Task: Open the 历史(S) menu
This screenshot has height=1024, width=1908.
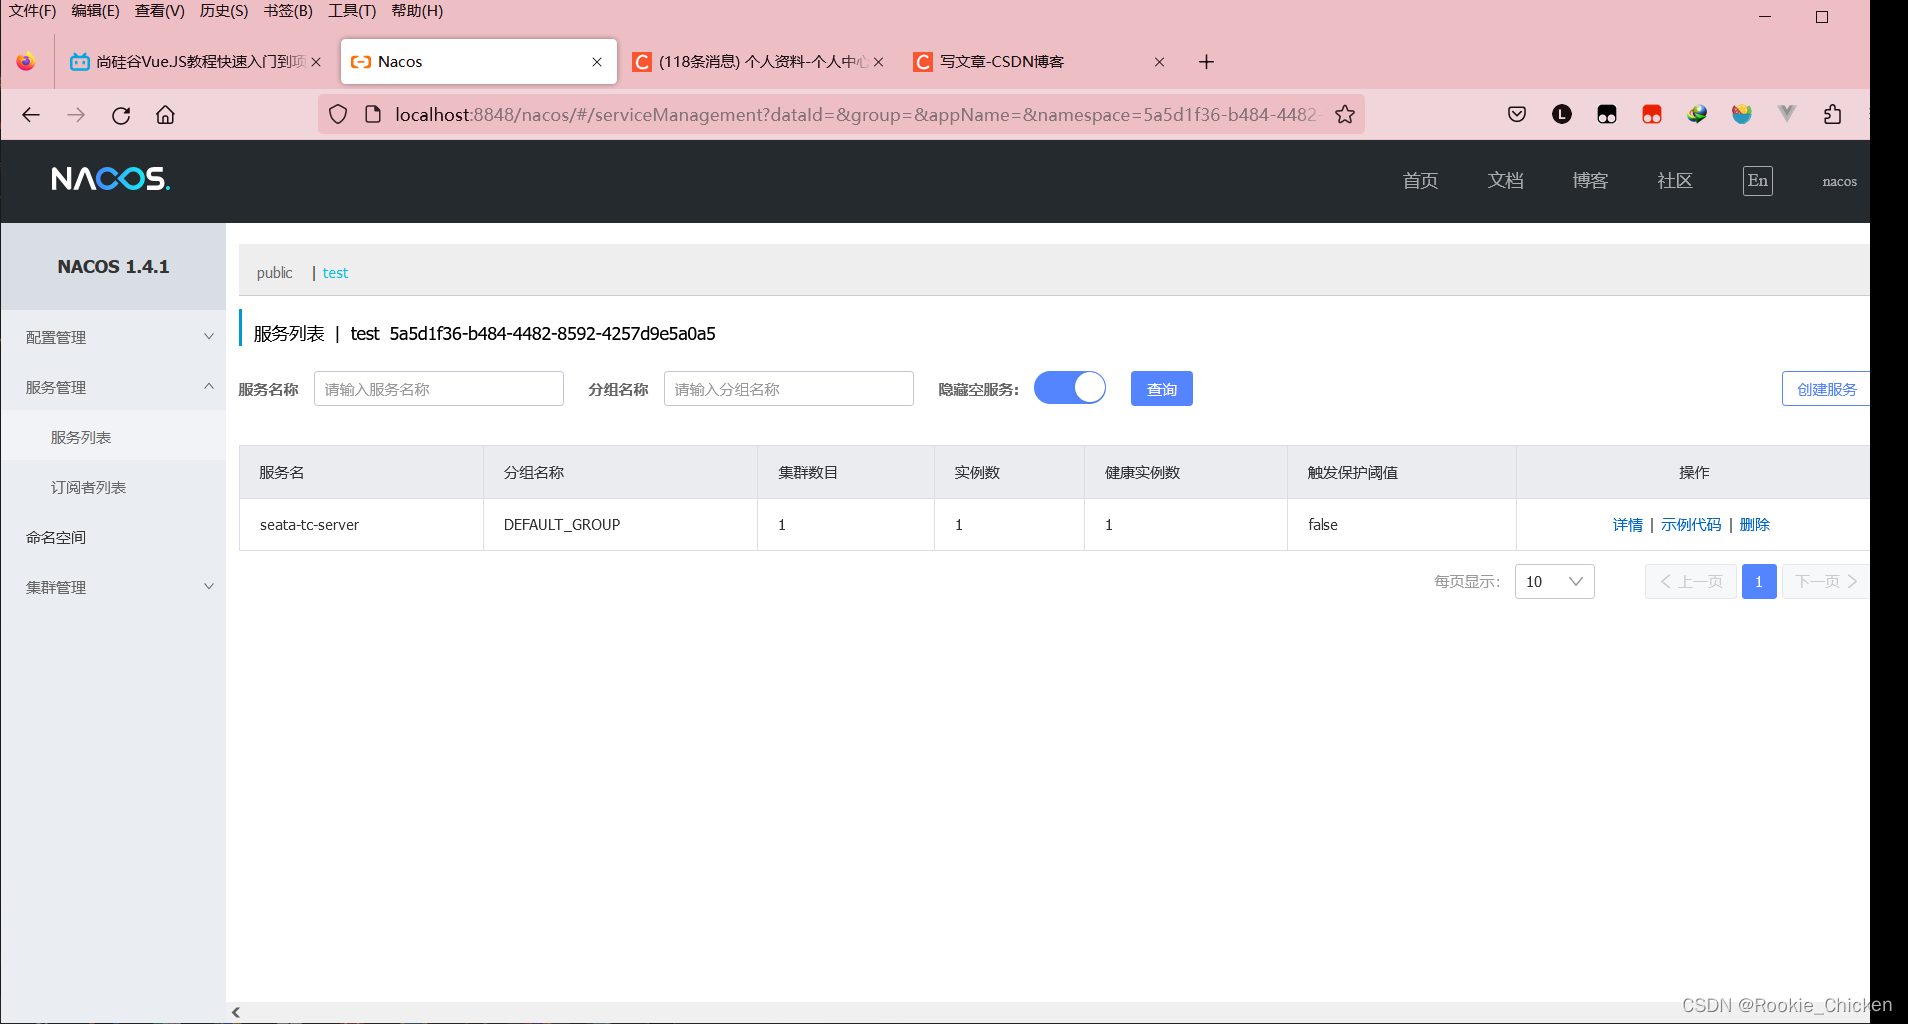Action: [x=224, y=11]
